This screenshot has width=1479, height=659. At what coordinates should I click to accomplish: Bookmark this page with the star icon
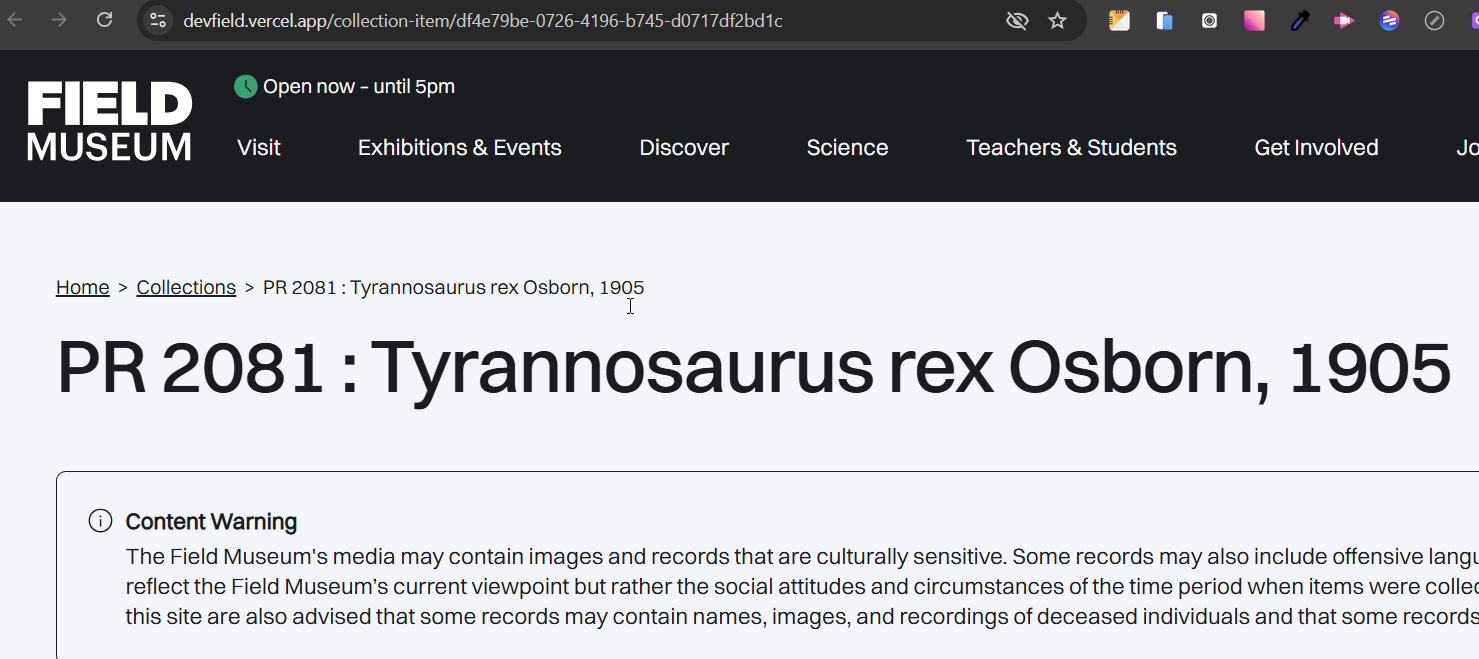(1057, 20)
